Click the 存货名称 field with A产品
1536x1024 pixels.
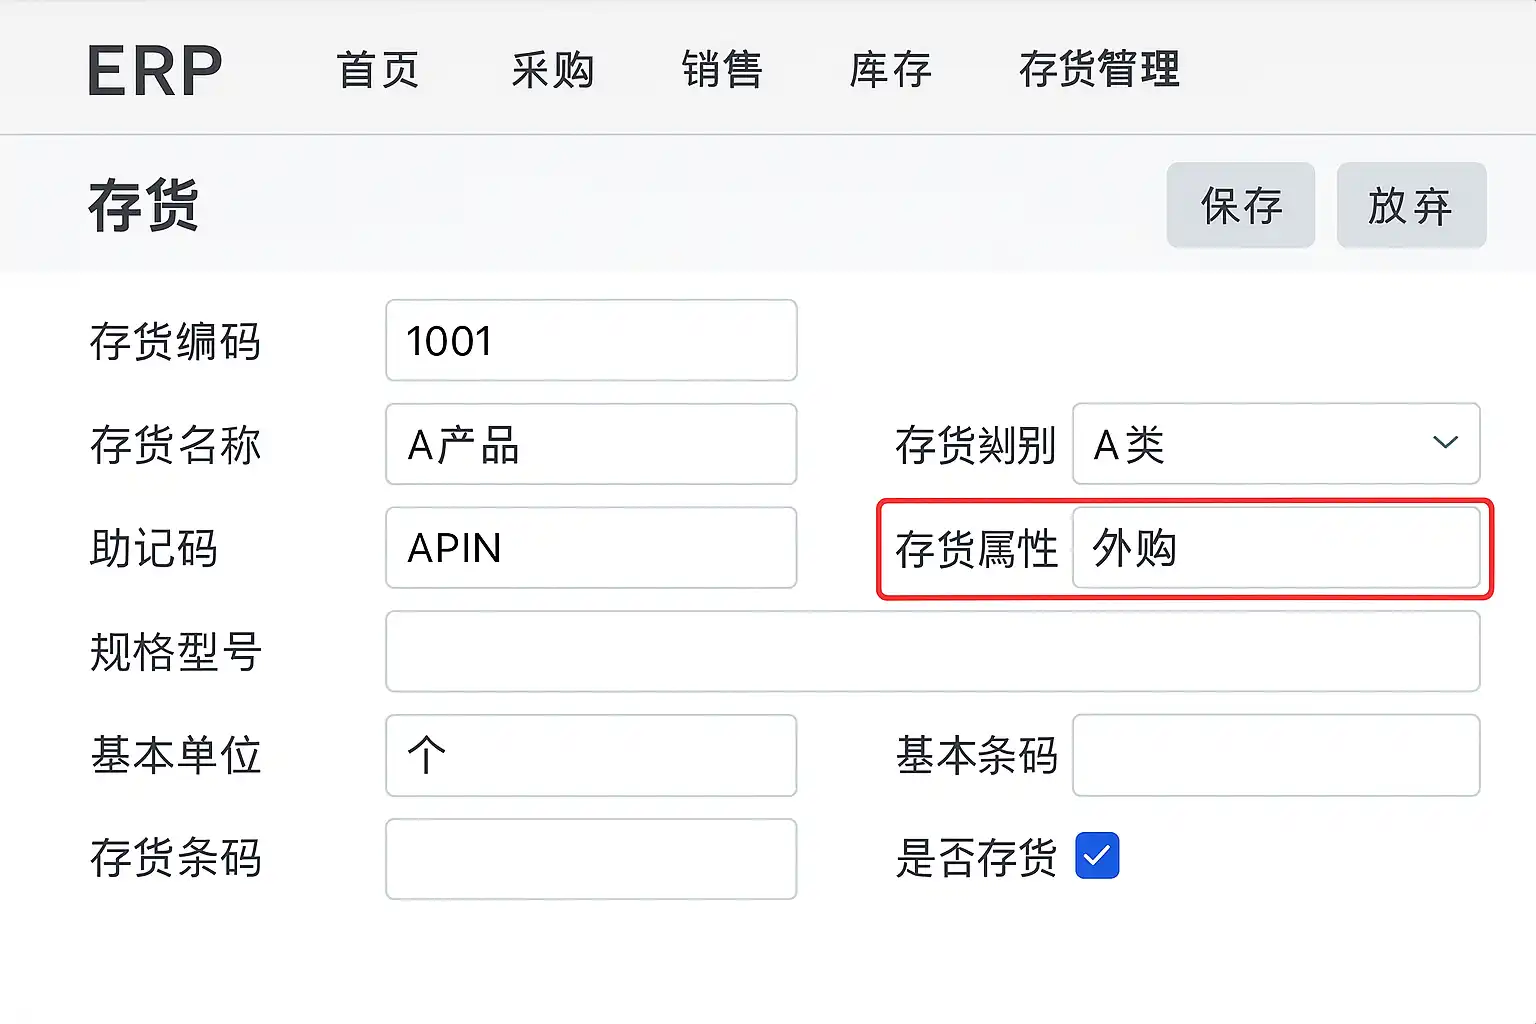coord(591,444)
